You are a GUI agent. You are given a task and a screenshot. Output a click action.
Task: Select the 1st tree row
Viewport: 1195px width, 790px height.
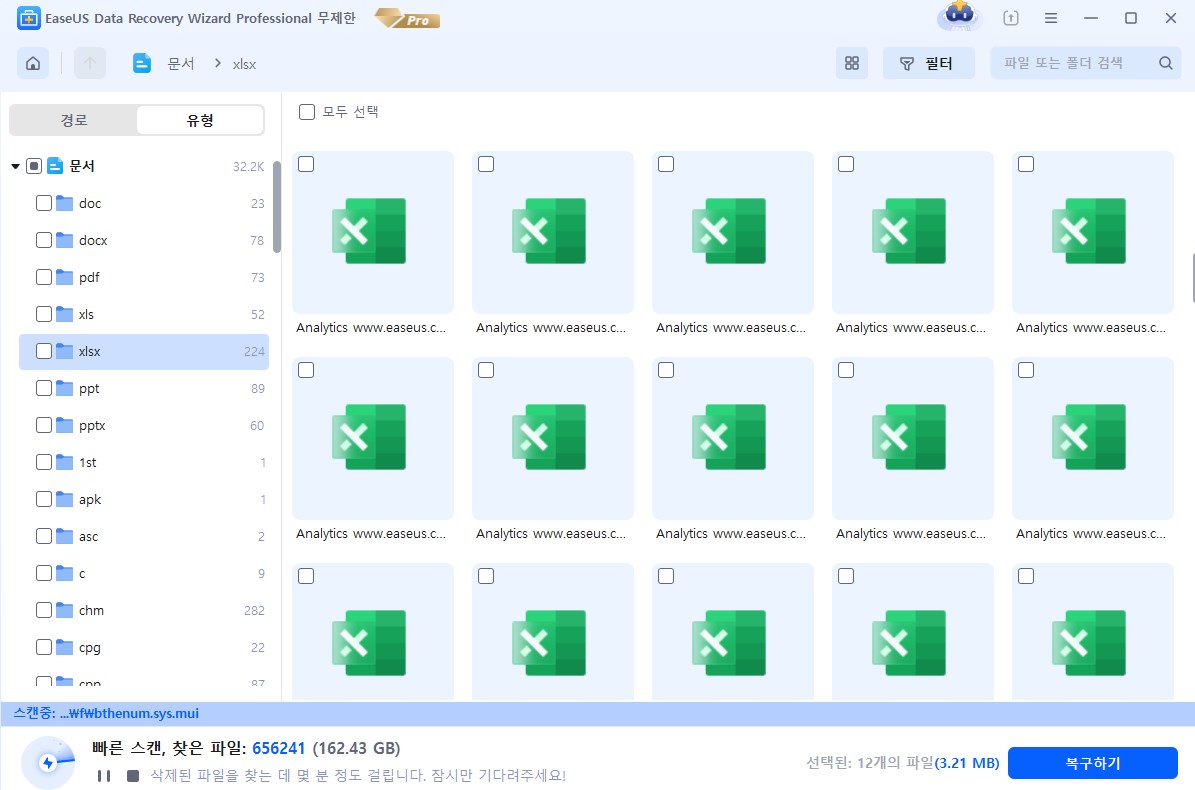(x=144, y=462)
